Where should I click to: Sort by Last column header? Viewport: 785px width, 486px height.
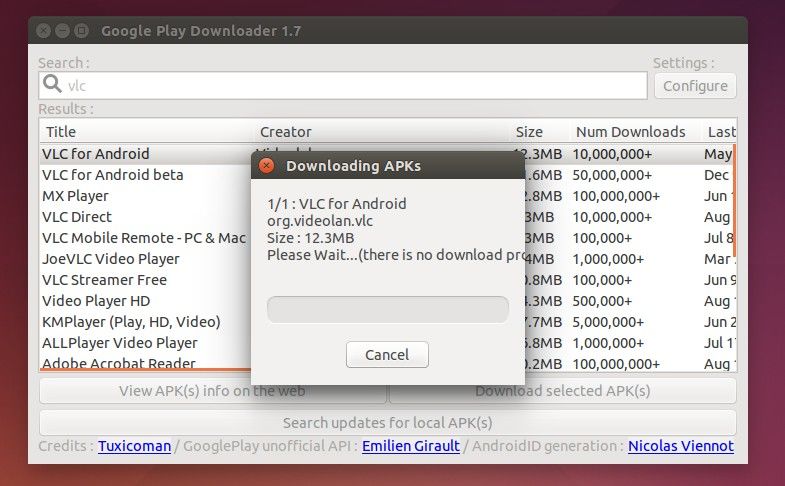point(719,132)
